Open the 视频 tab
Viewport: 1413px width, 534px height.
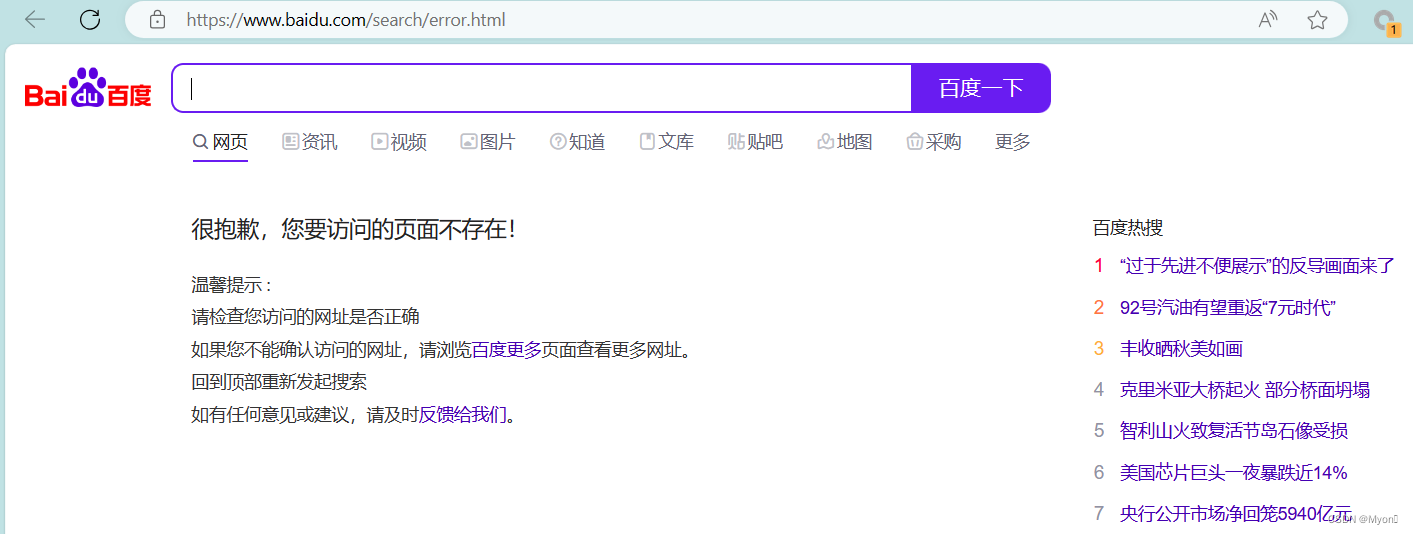coord(399,142)
